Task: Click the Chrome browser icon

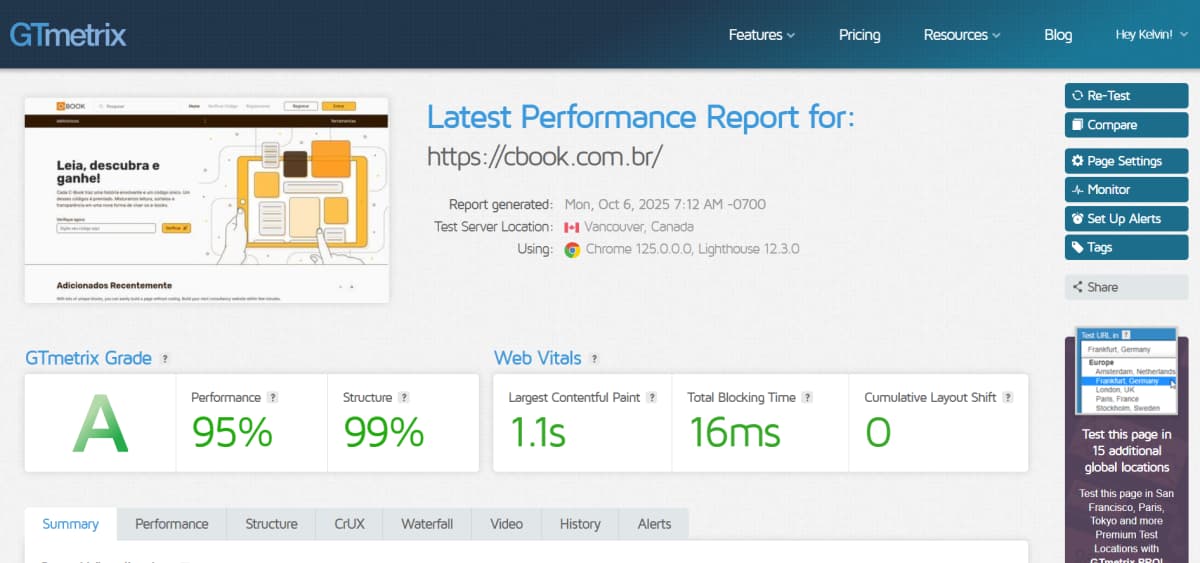Action: (572, 249)
